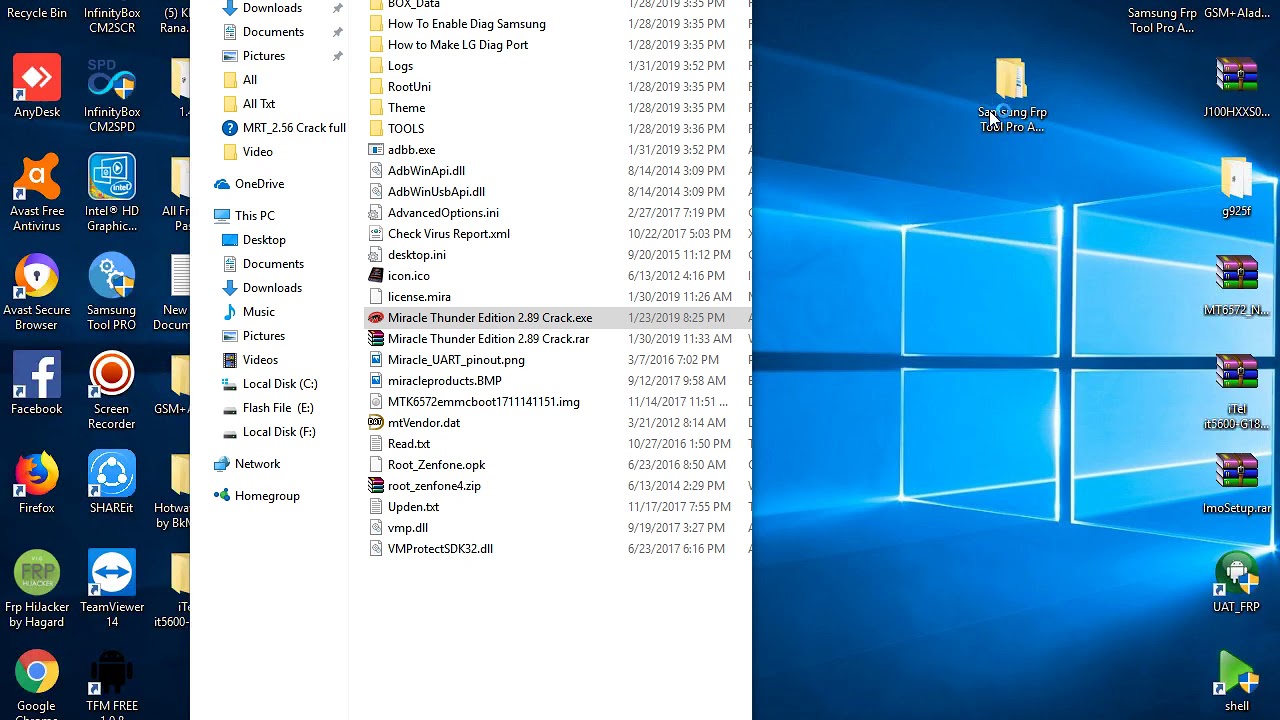Select J100HXXS0 archive on desktop
The height and width of the screenshot is (720, 1280).
point(1237,88)
